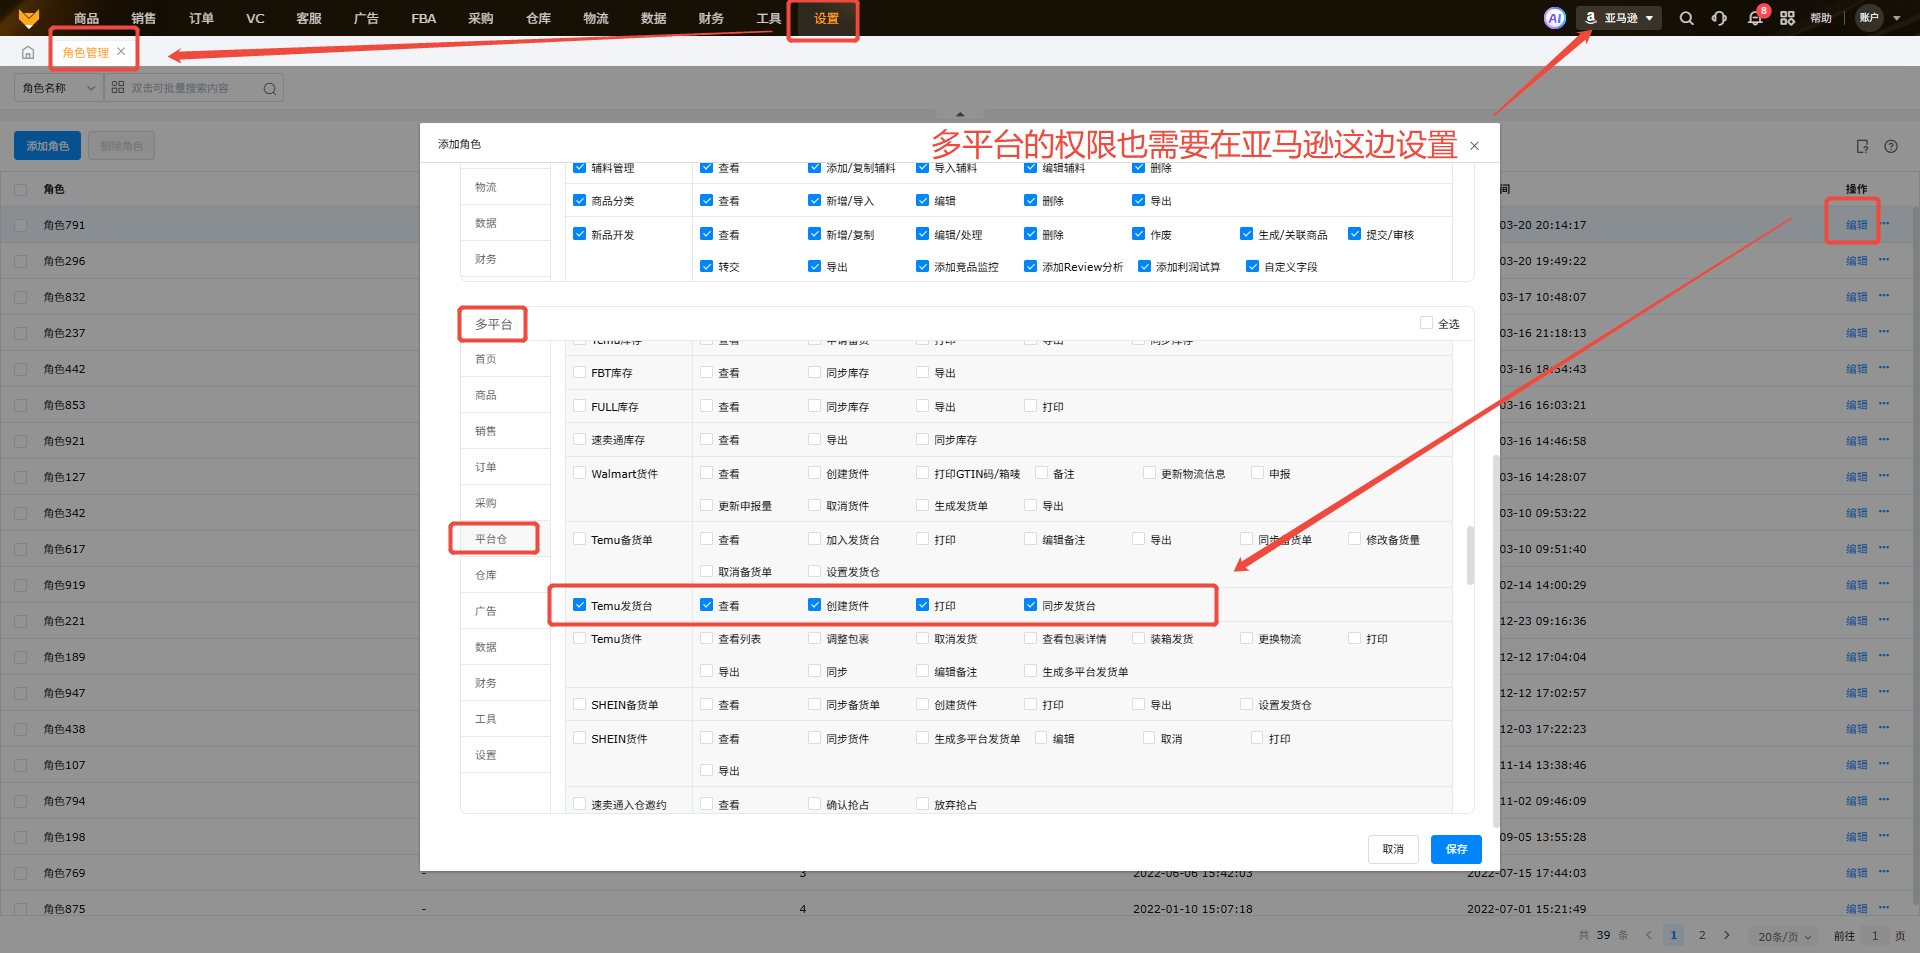Open the 设置 menu in top navigation
This screenshot has height=953, width=1920.
826,19
